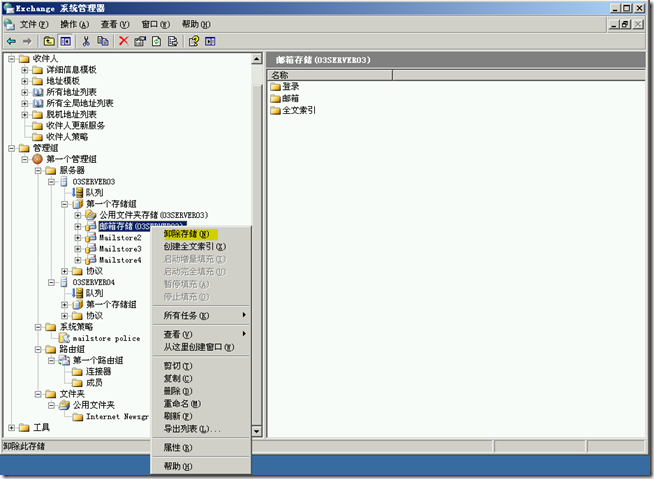Click the 03SERVER04 server icon
The width and height of the screenshot is (654, 479).
[64, 282]
